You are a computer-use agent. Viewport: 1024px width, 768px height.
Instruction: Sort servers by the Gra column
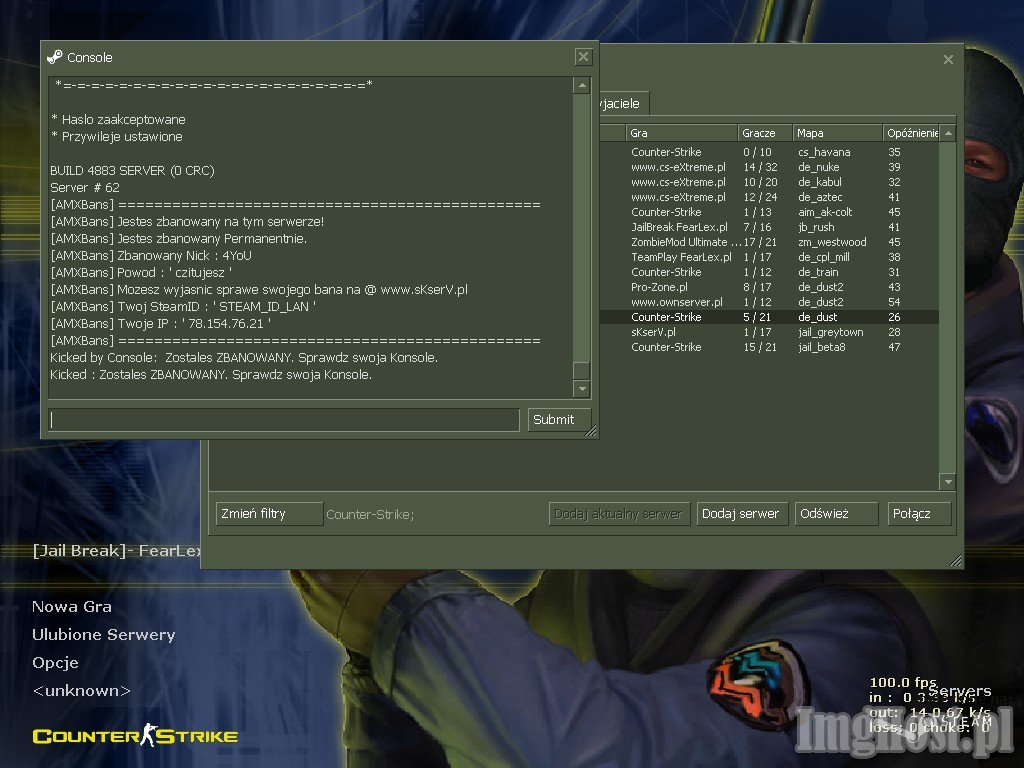682,133
